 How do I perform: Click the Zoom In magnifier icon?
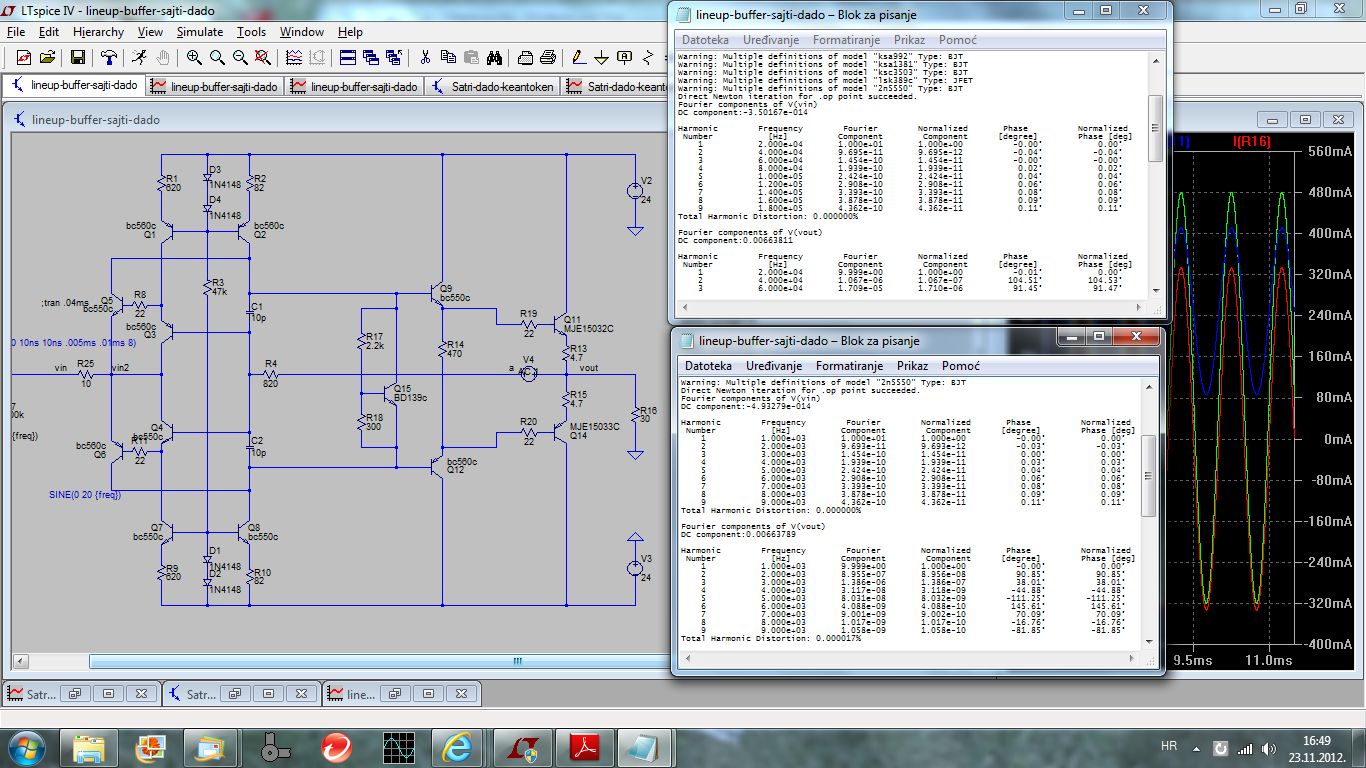pos(194,57)
